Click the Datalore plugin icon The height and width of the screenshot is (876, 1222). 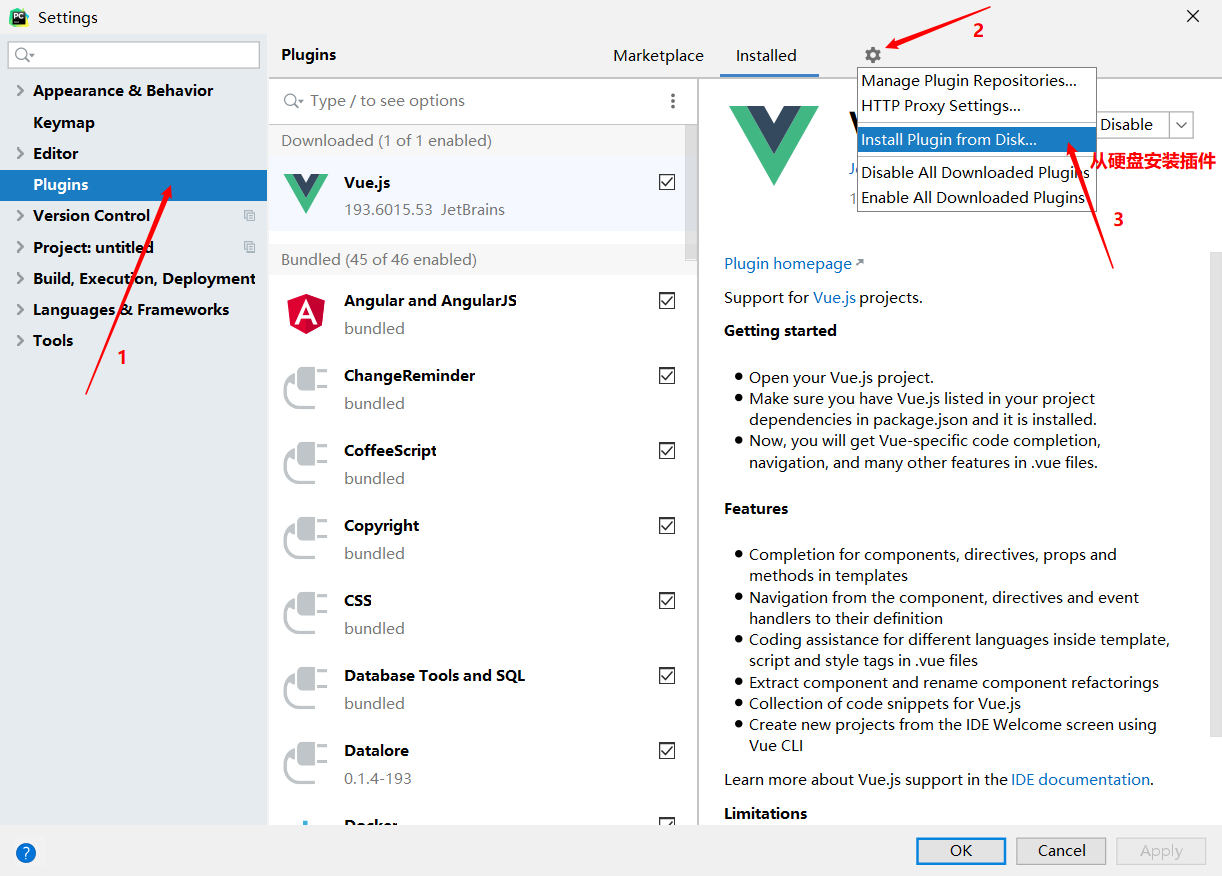306,763
